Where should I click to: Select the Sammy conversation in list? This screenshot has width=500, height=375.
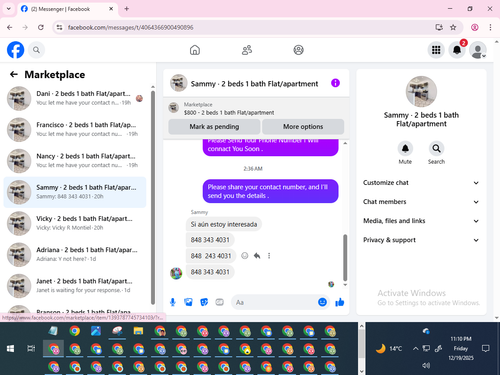tap(75, 192)
